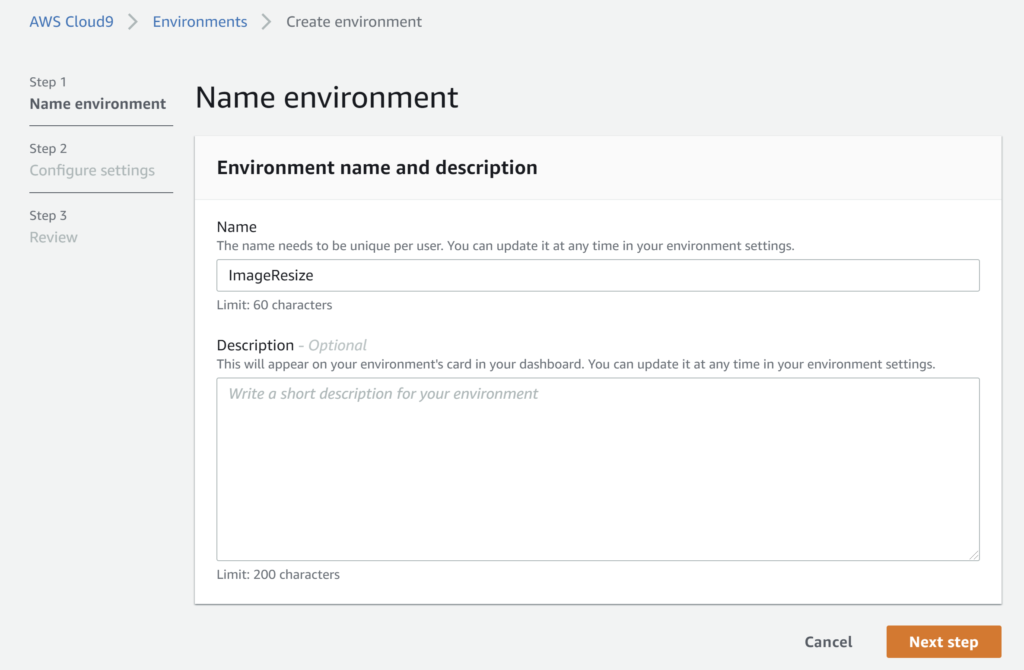The width and height of the screenshot is (1024, 670).
Task: Click the Name environment page heading
Action: pyautogui.click(x=326, y=97)
